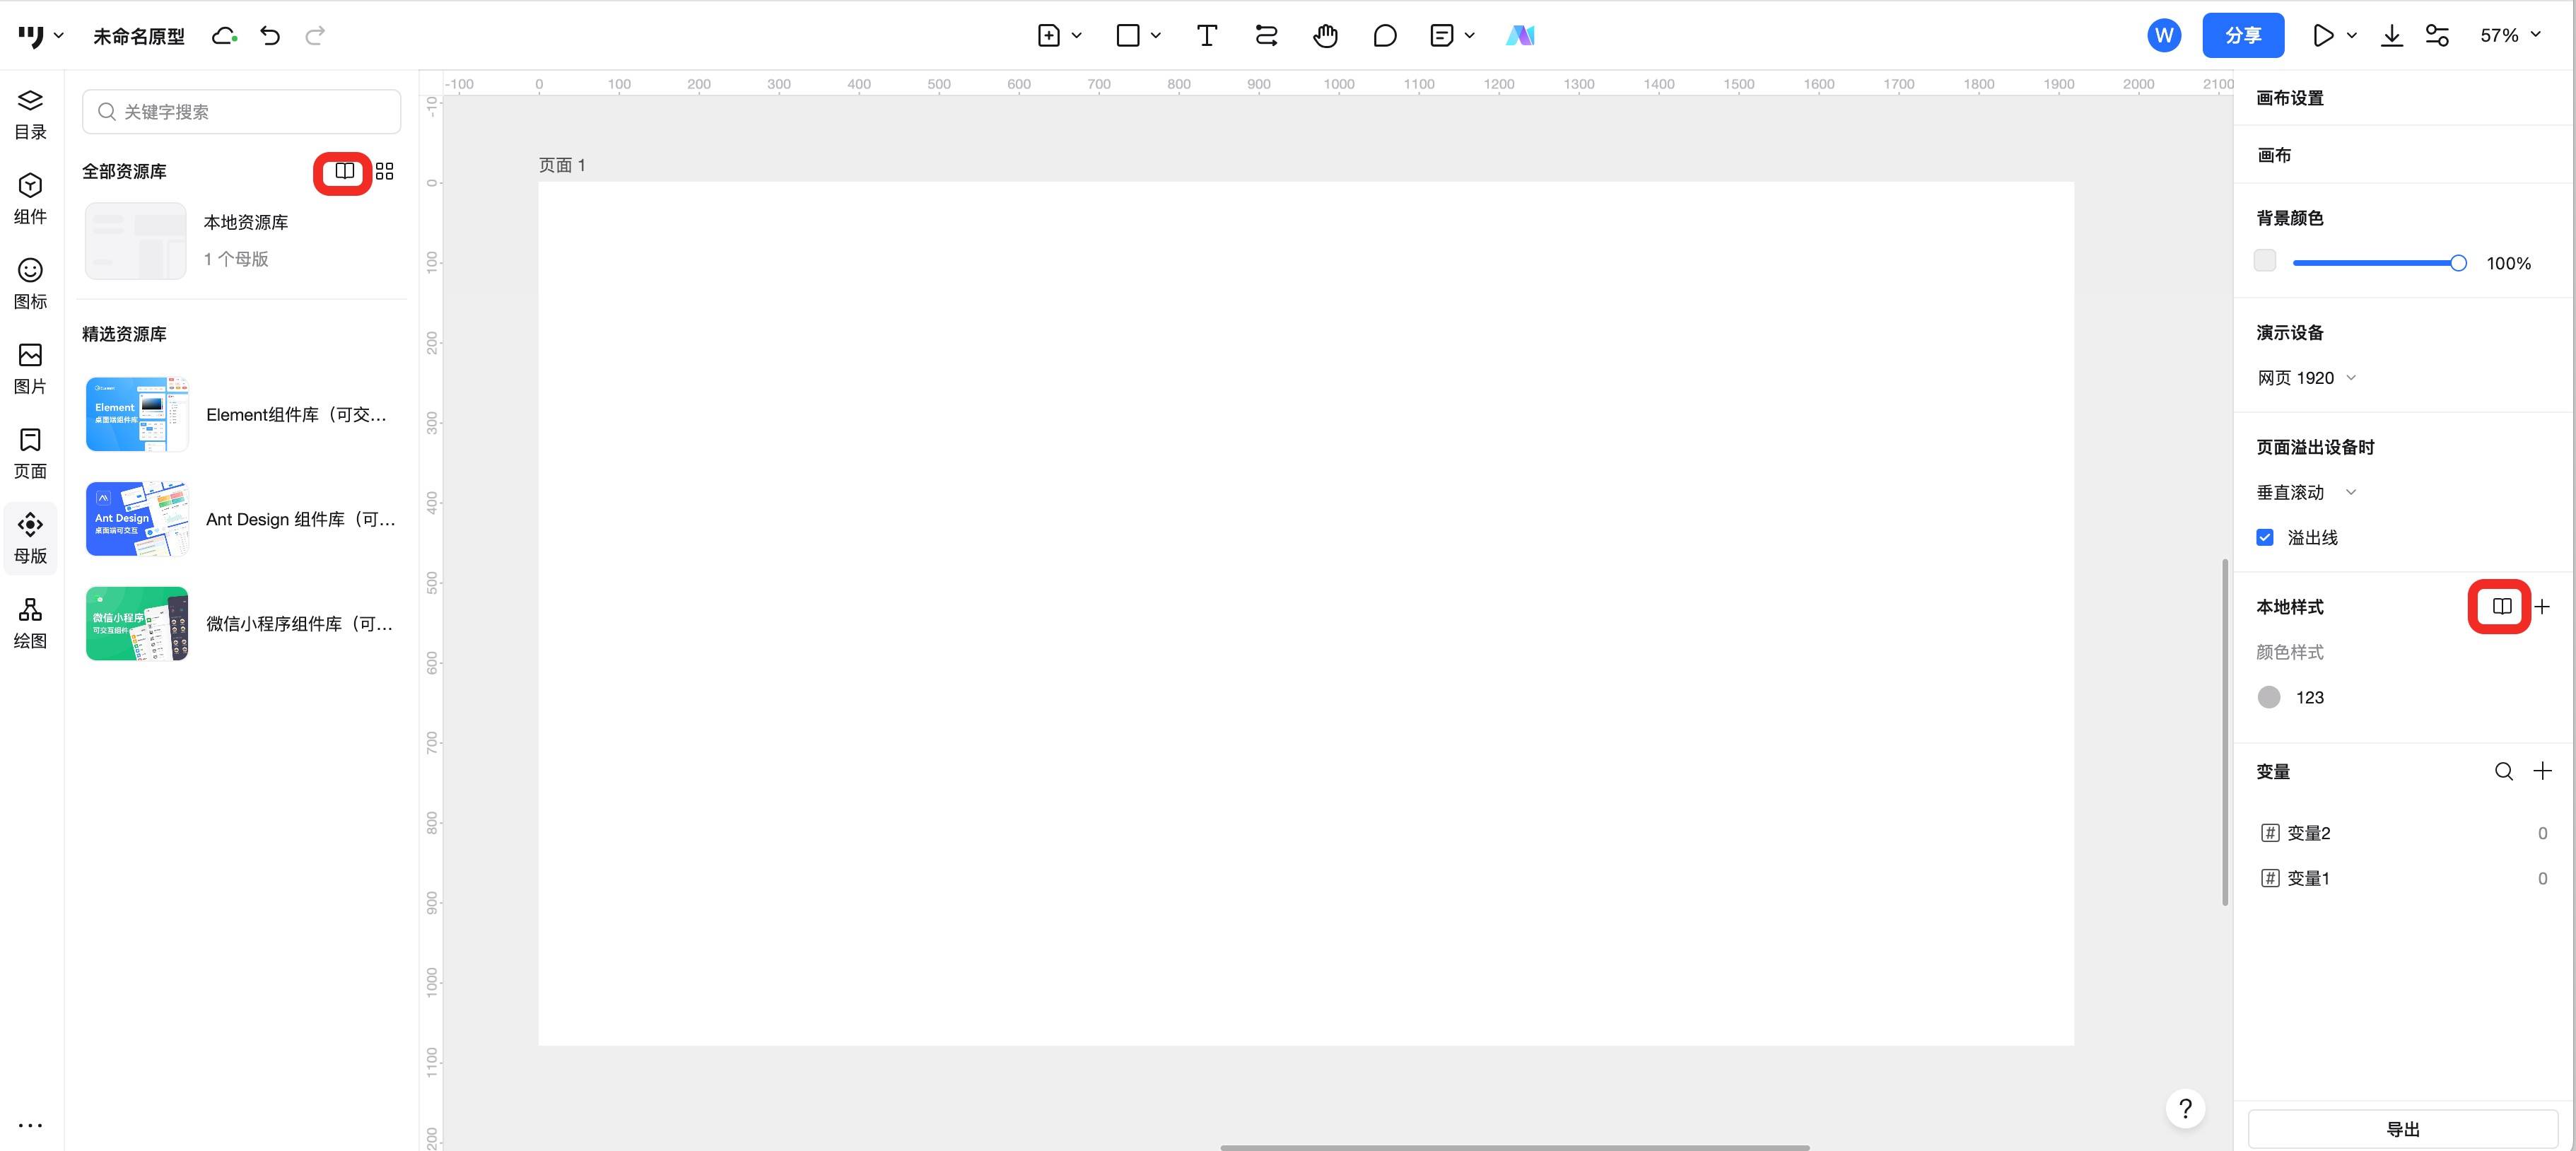Open the 网页 1920 device dropdown

[x=2306, y=378]
